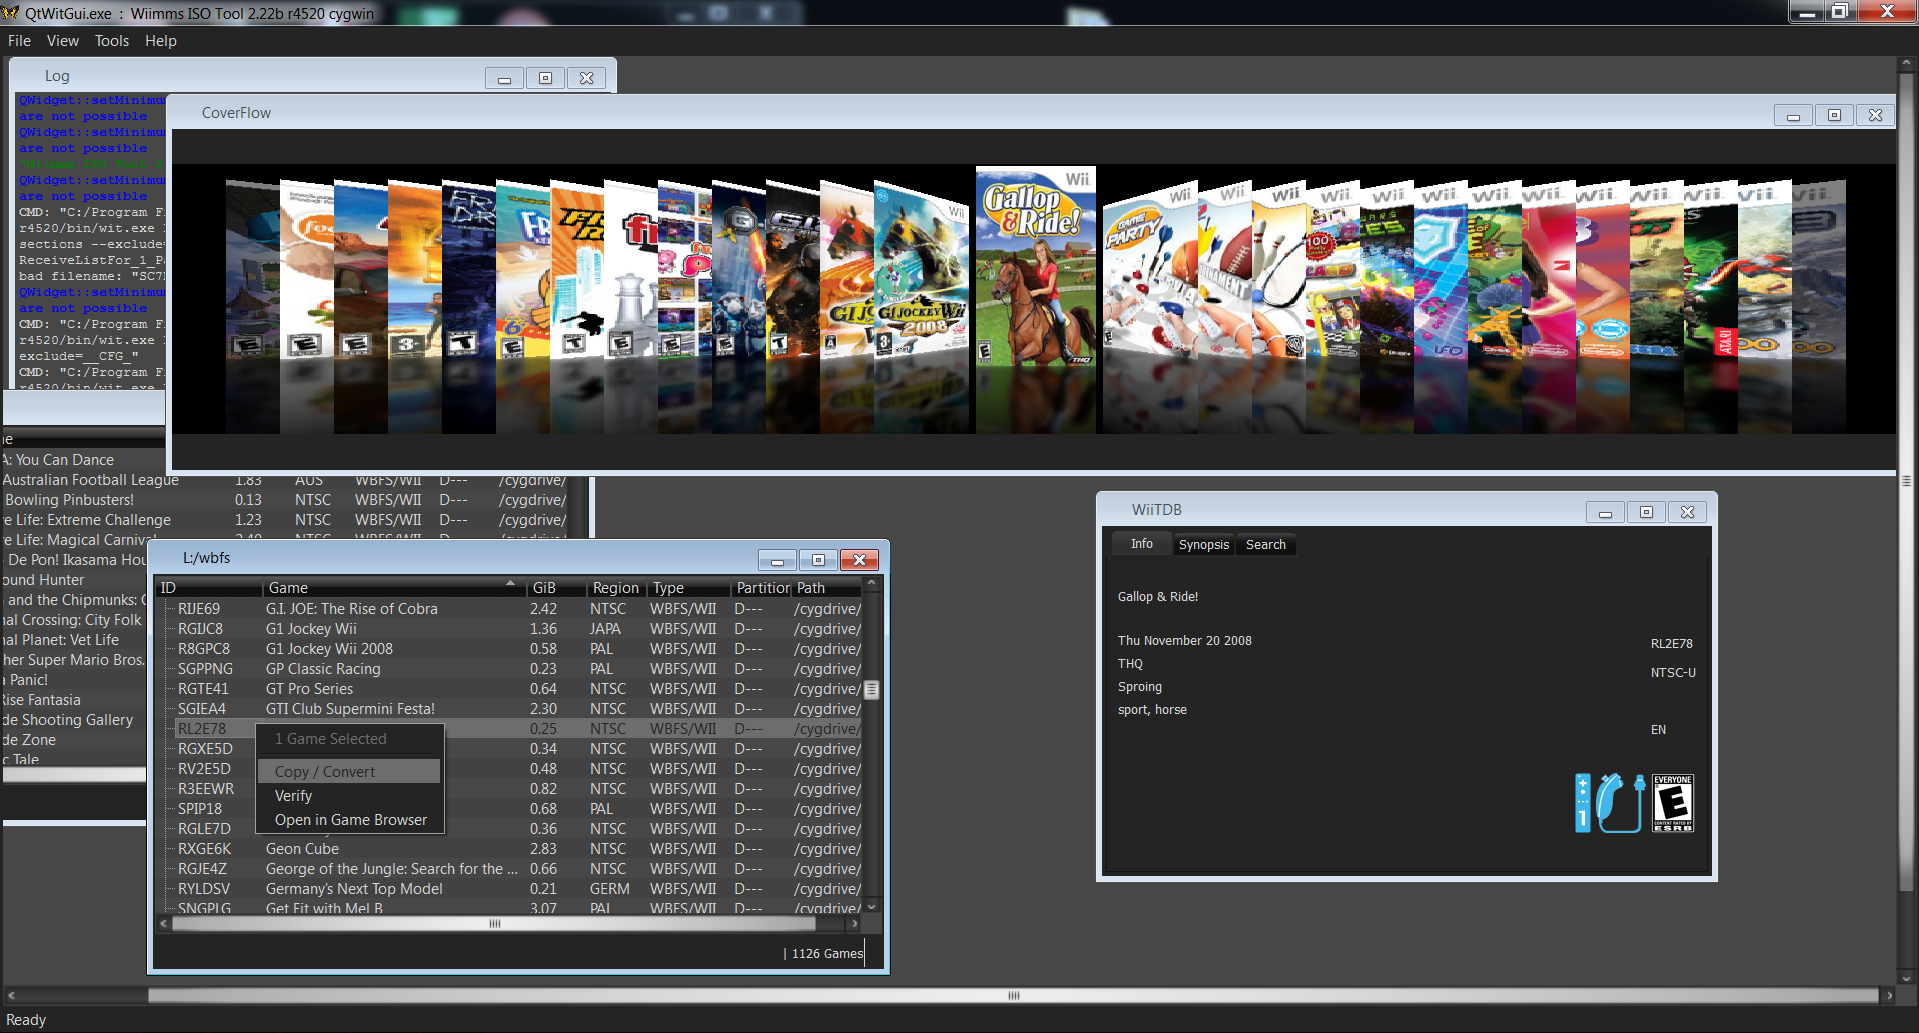
Task: Switch to the Info tab in WiiTDB
Action: click(x=1142, y=544)
